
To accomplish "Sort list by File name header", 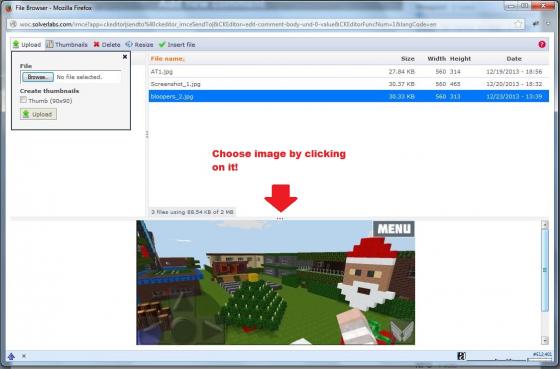I will point(167,59).
